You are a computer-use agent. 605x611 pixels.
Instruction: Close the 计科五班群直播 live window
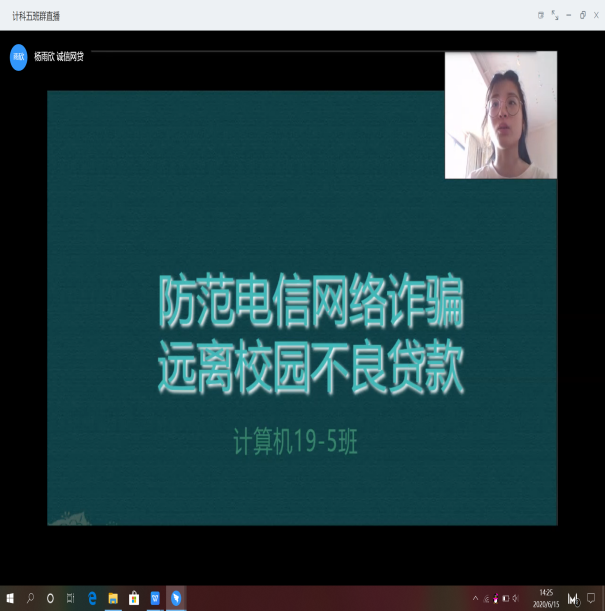coord(596,15)
